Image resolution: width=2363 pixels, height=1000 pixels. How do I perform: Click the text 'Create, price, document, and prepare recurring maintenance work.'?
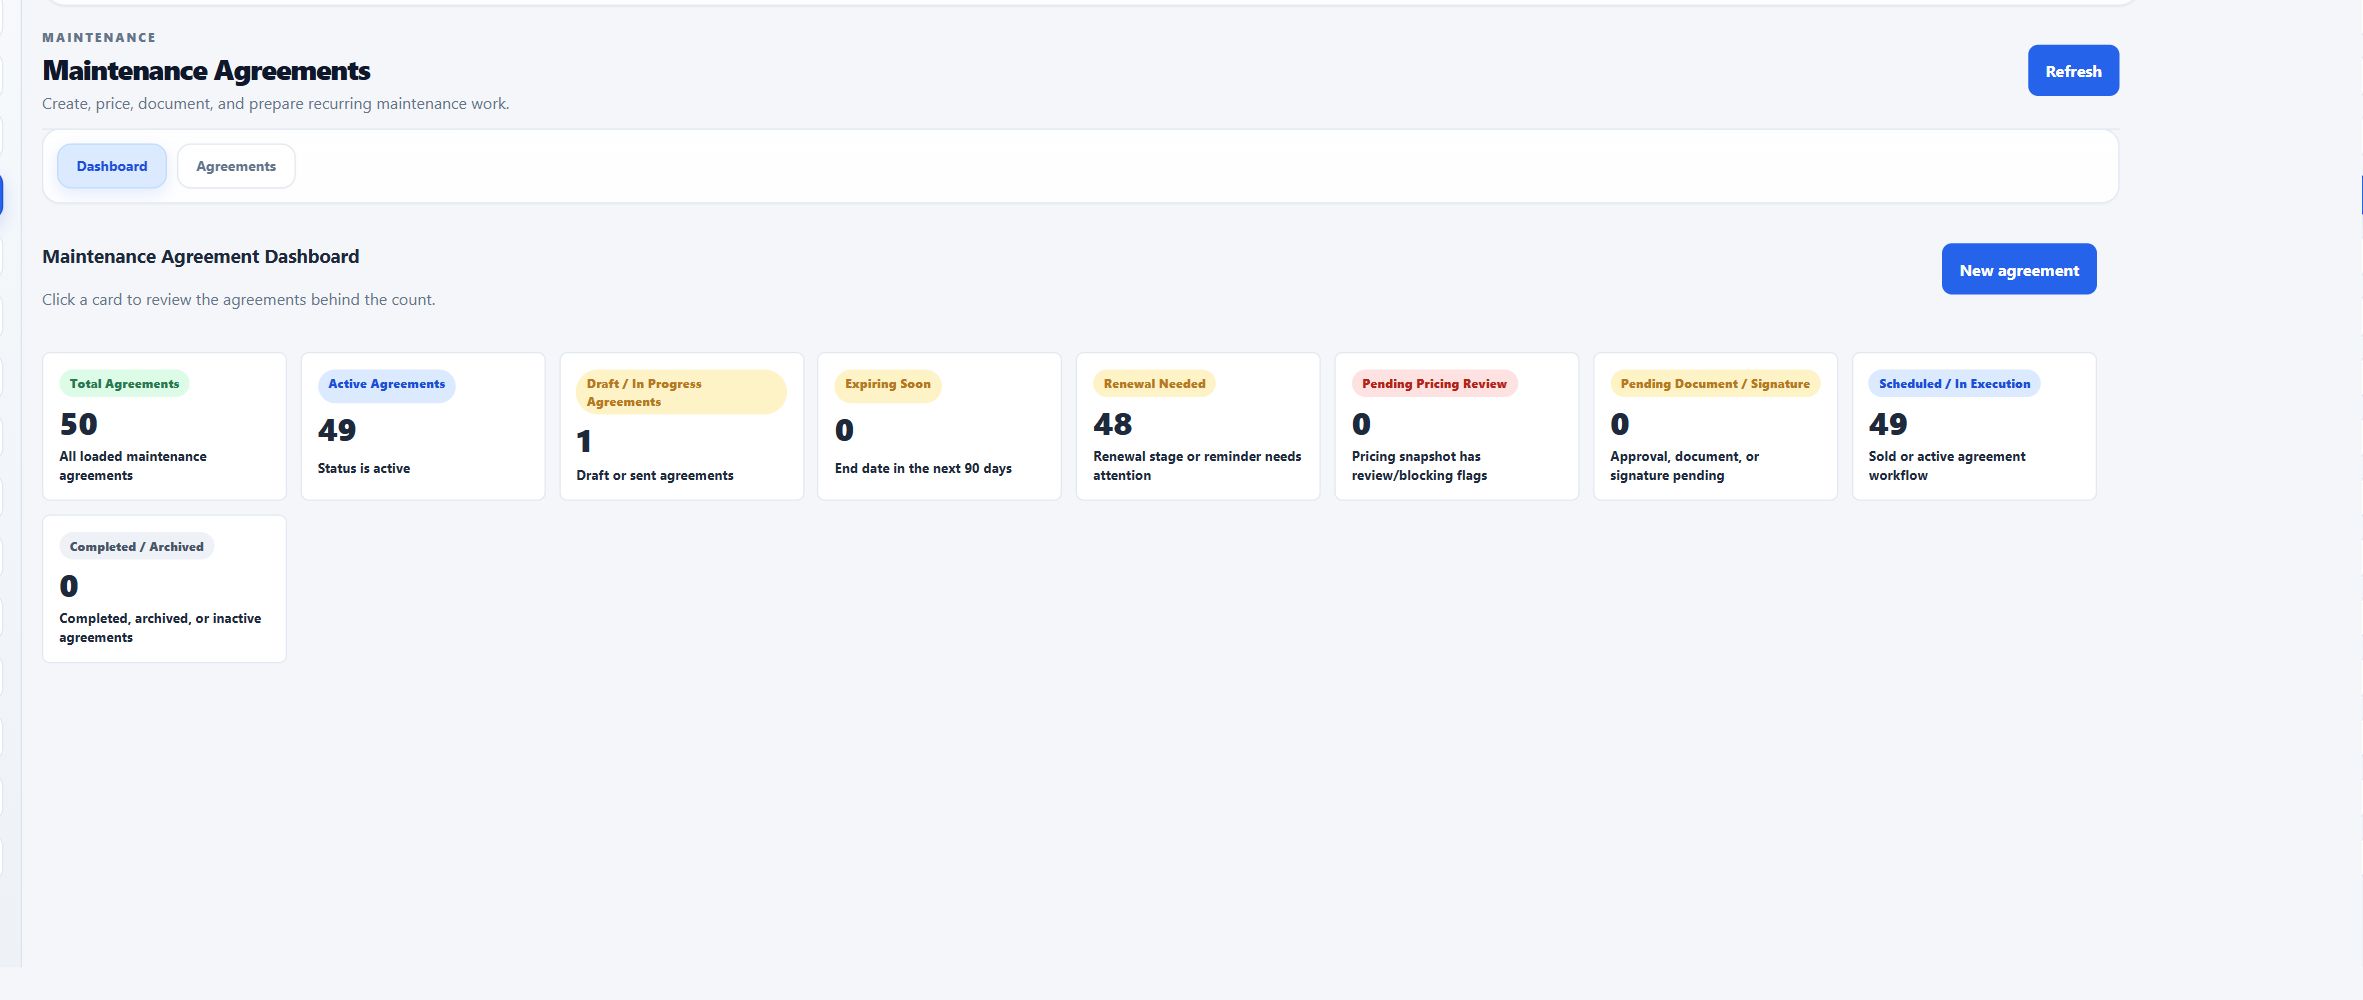[276, 104]
